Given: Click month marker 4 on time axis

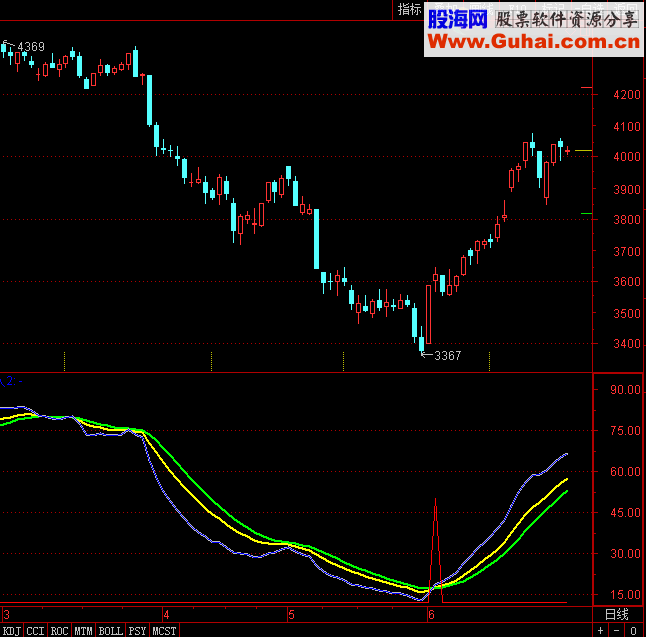Looking at the screenshot, I should pos(166,615).
